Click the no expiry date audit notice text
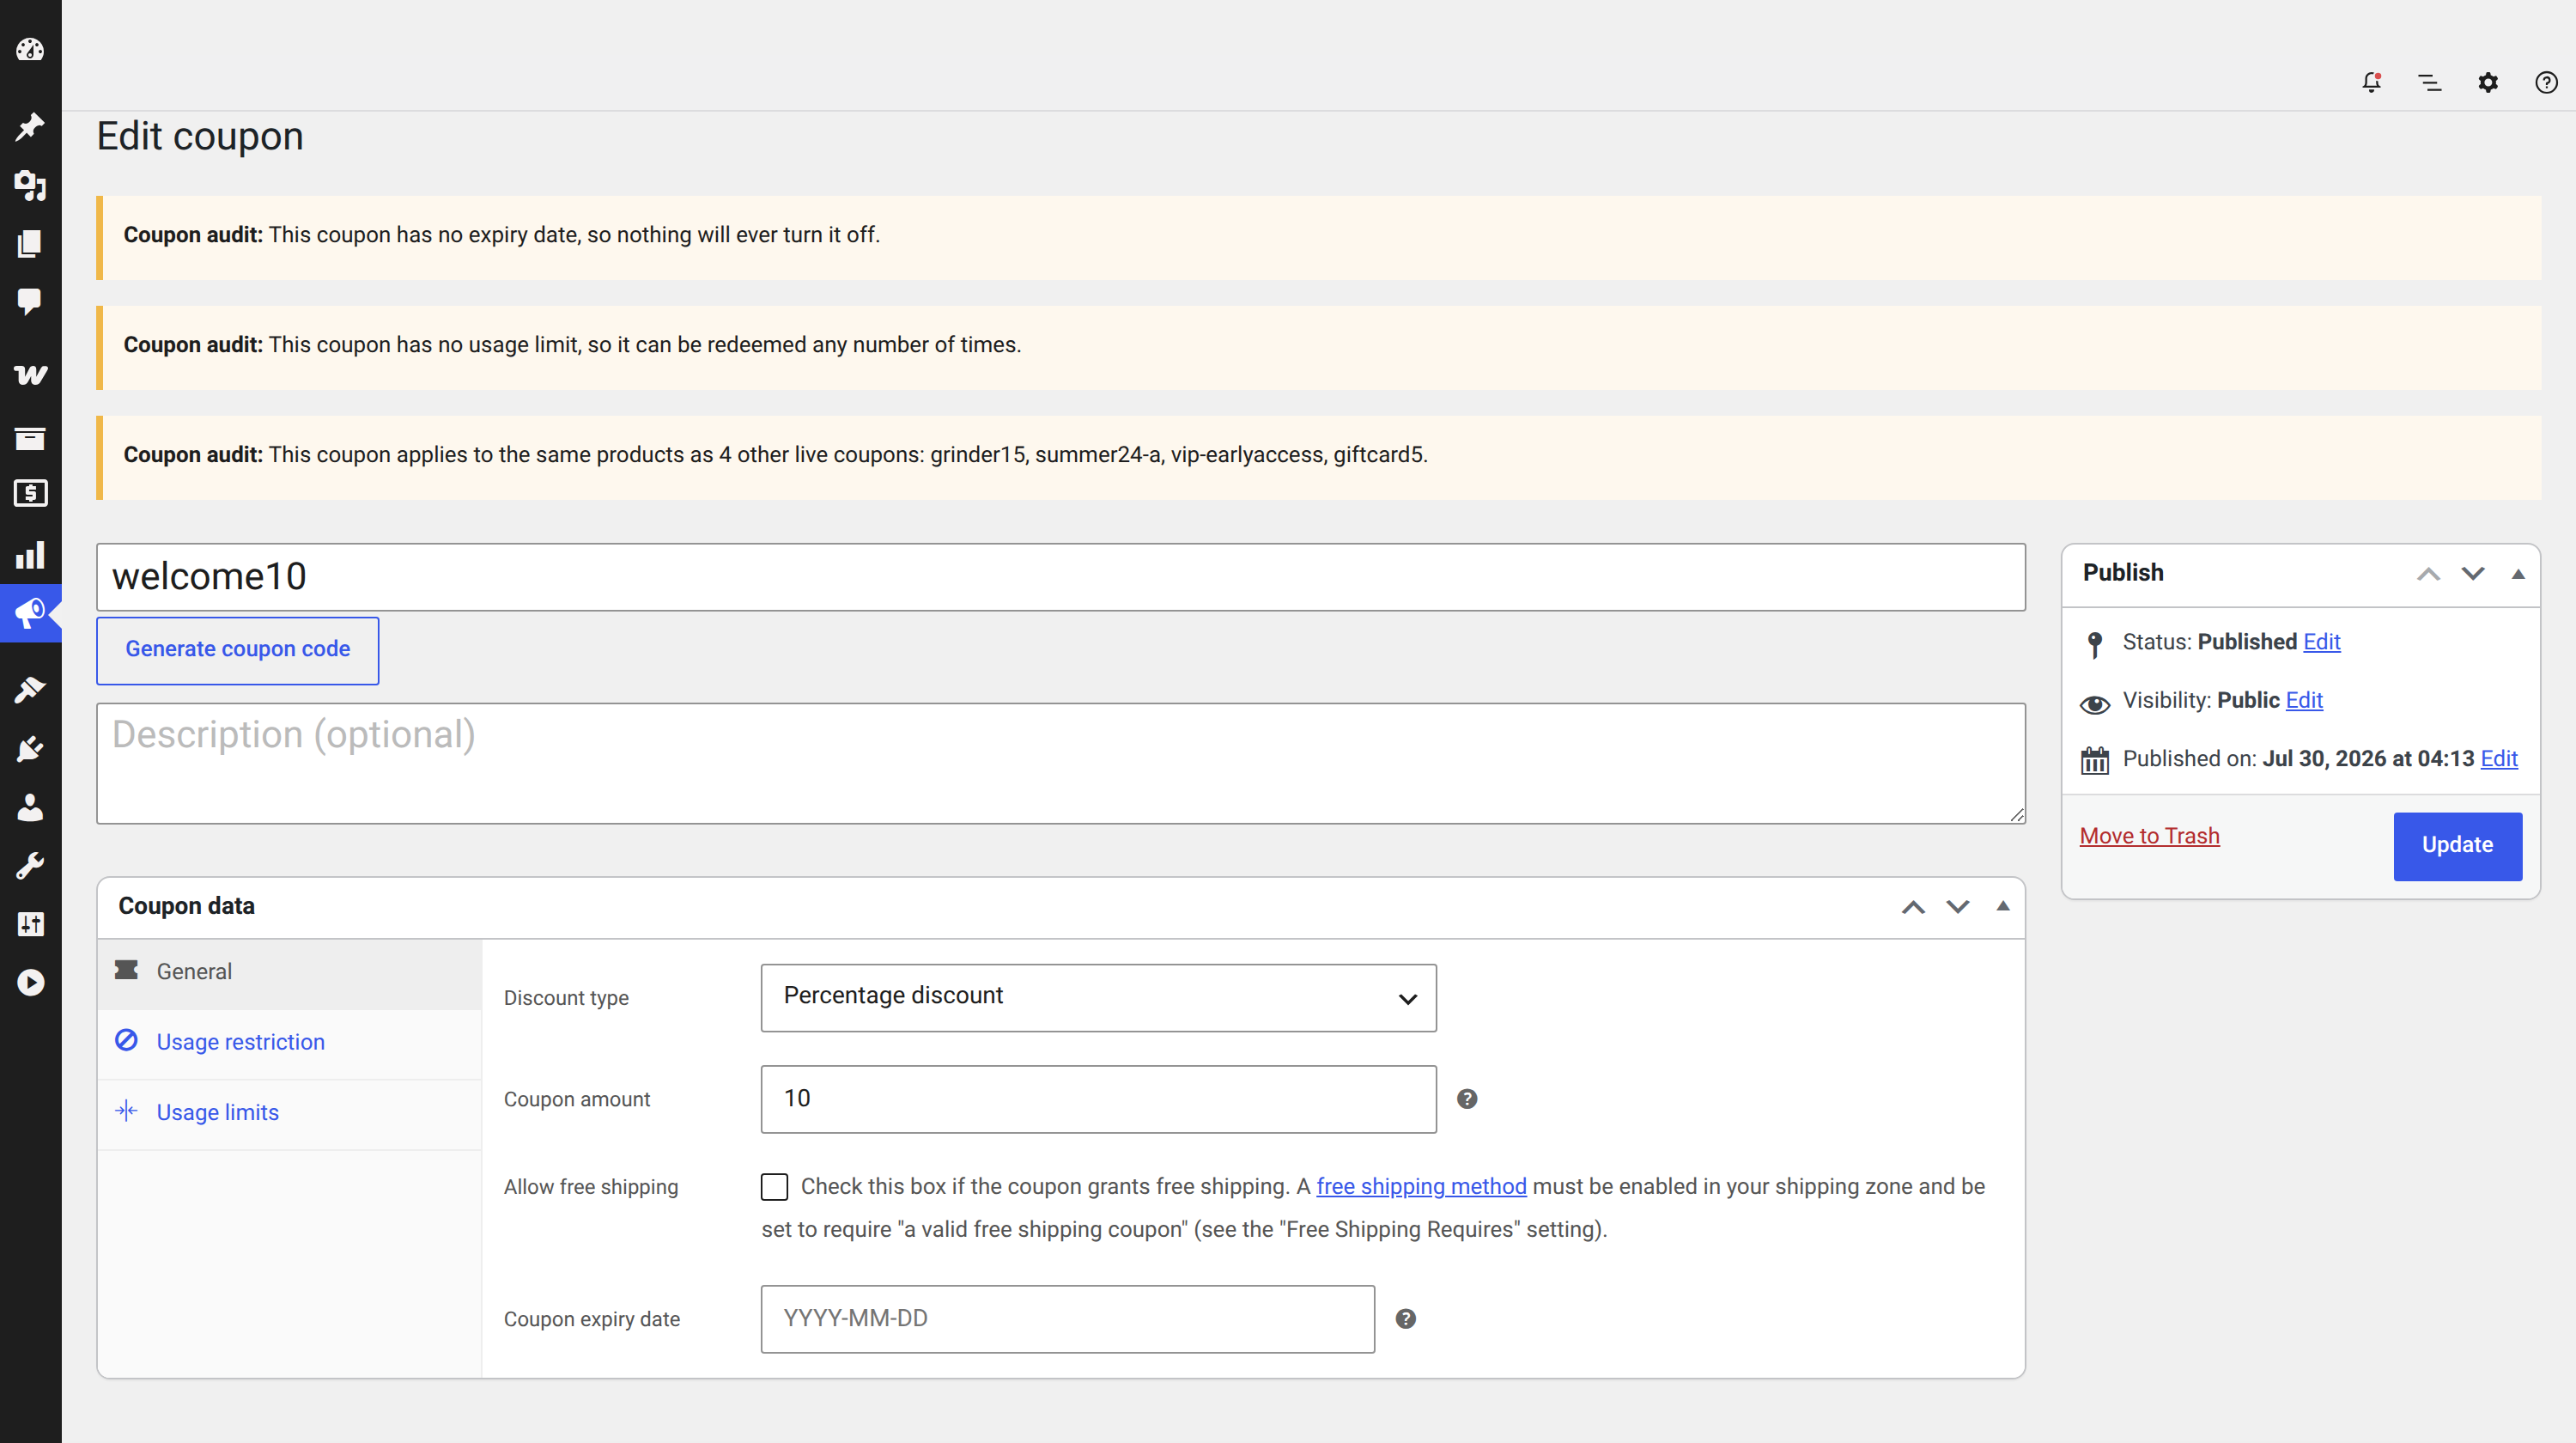This screenshot has height=1443, width=2576. [x=501, y=235]
